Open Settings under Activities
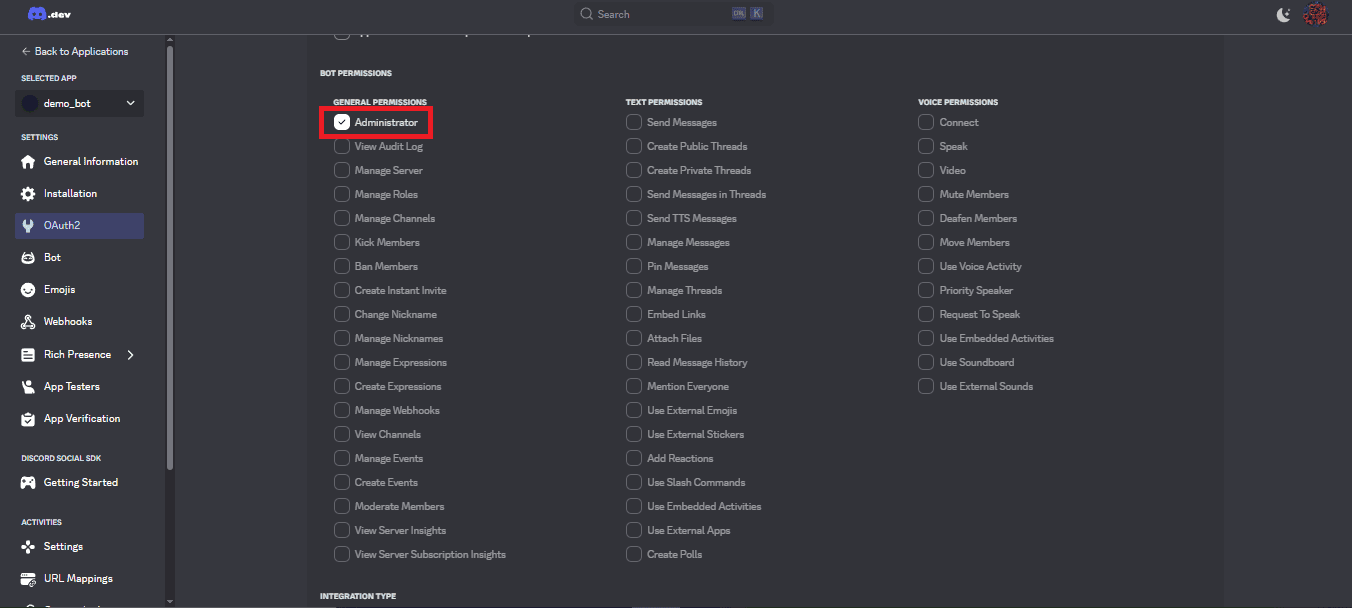This screenshot has width=1352, height=610. tap(80, 547)
